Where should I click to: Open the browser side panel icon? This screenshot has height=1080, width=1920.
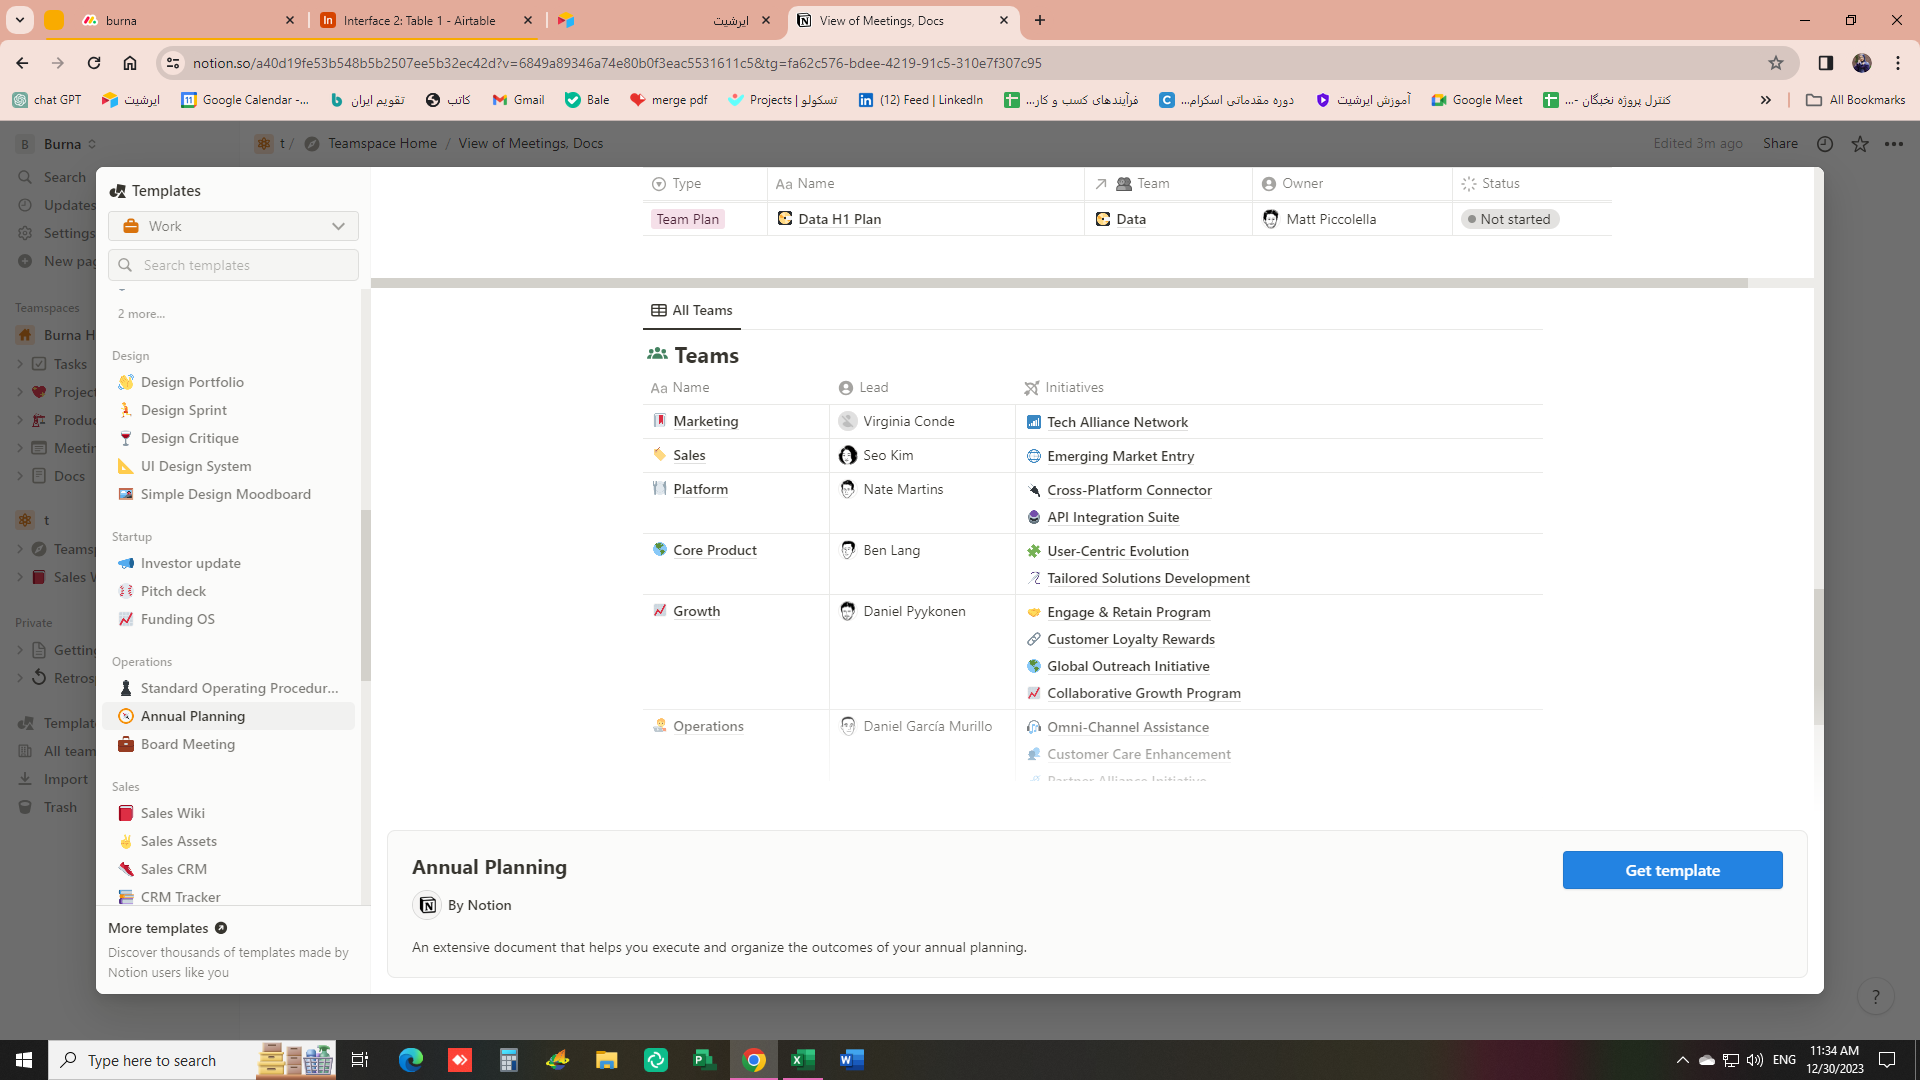click(1826, 63)
